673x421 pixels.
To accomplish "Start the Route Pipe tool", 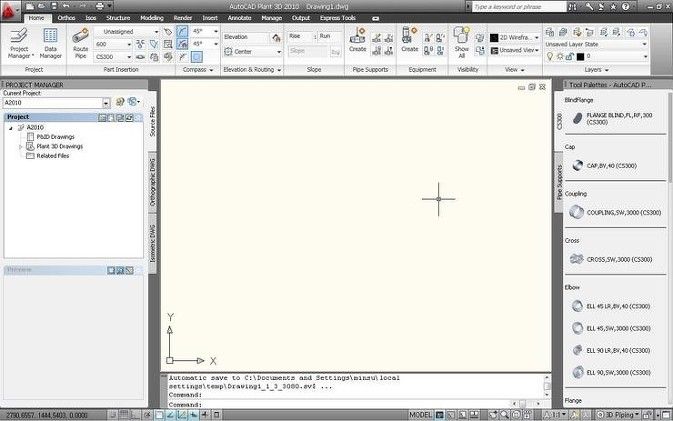I will click(80, 43).
